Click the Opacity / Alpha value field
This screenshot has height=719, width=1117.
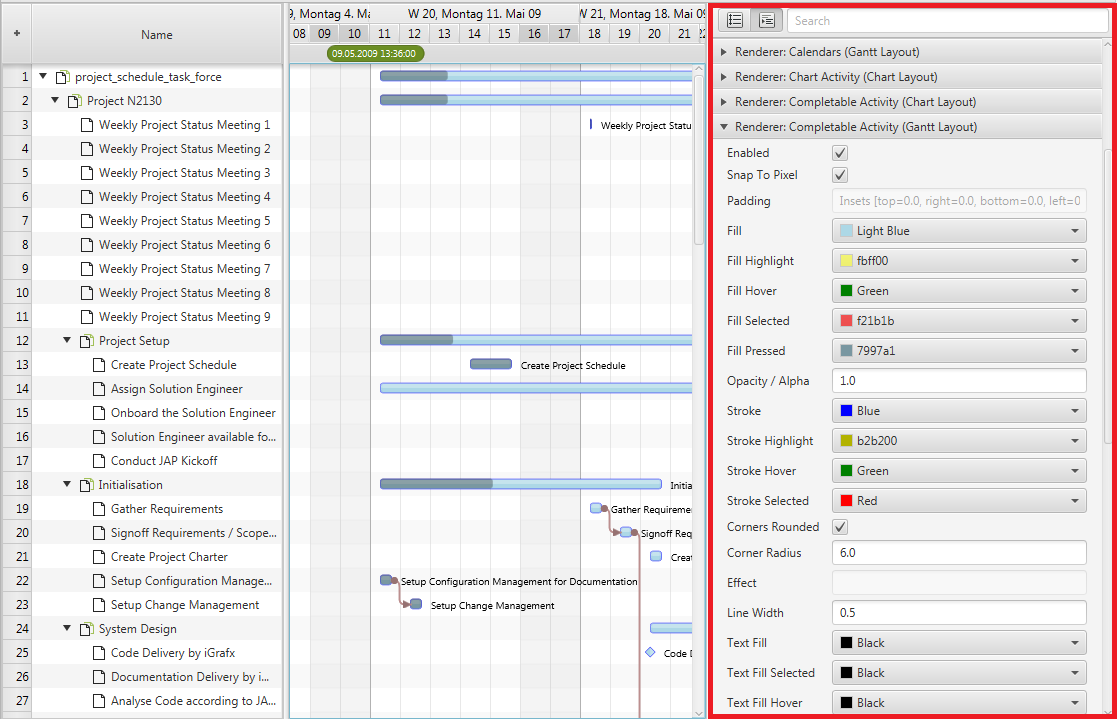(x=959, y=381)
